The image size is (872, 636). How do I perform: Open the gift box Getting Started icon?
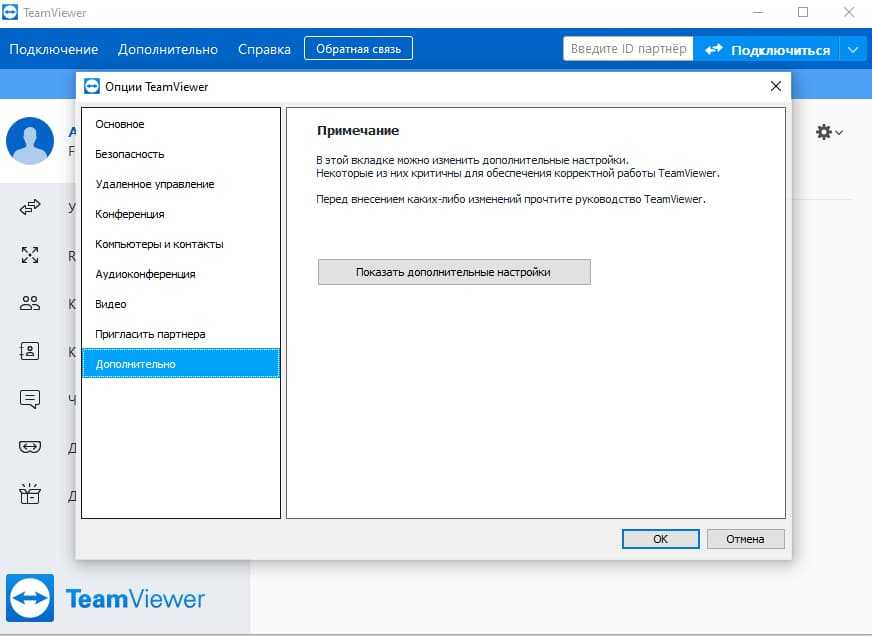tap(30, 494)
